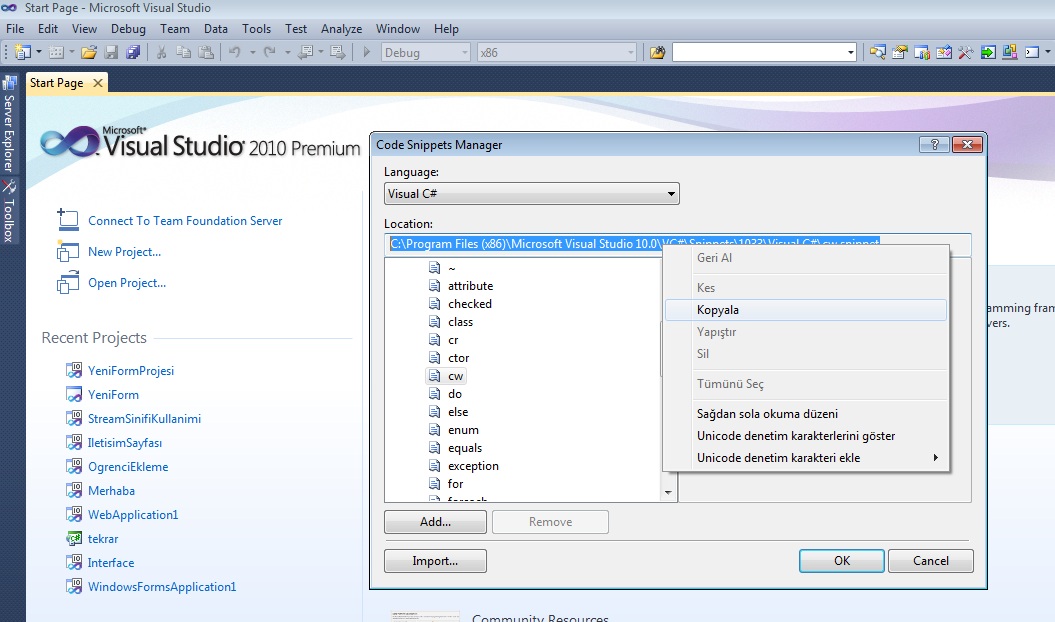Screen dimensions: 1055x622
Task: Open the Analyze menu
Action: click(341, 29)
